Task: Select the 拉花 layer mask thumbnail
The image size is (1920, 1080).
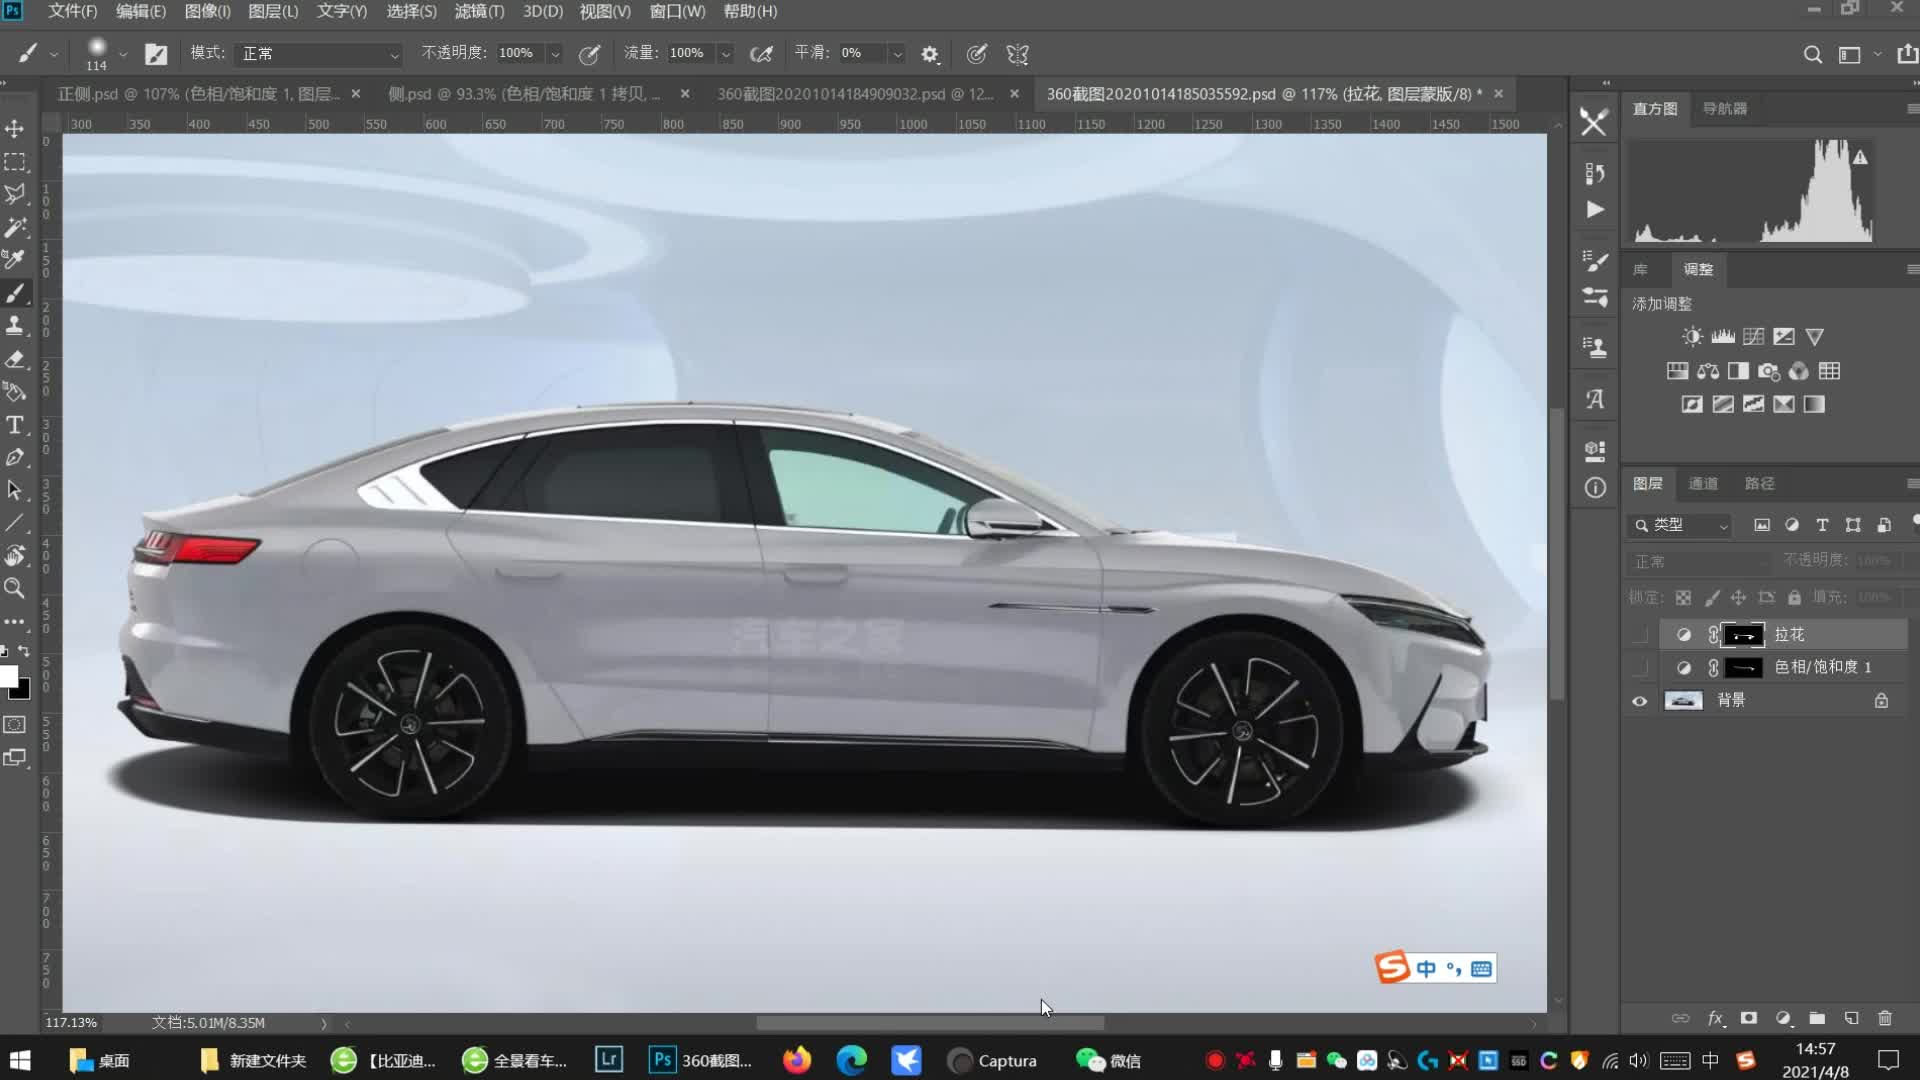Action: (1744, 635)
